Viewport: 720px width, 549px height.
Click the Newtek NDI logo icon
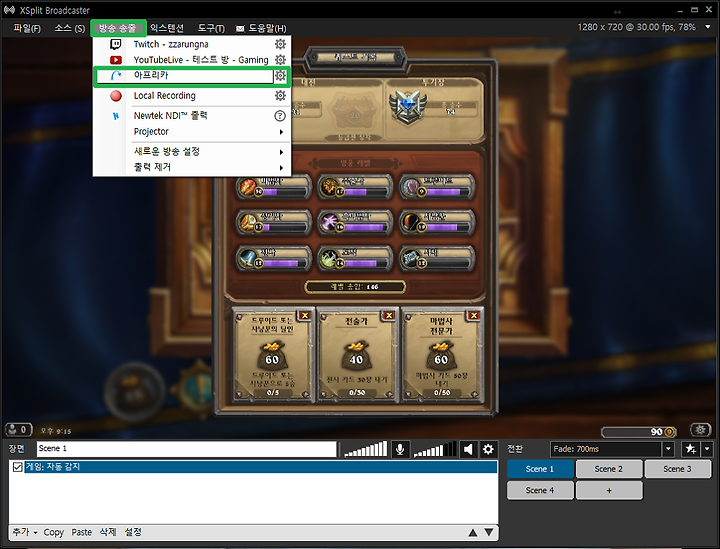pyautogui.click(x=116, y=116)
